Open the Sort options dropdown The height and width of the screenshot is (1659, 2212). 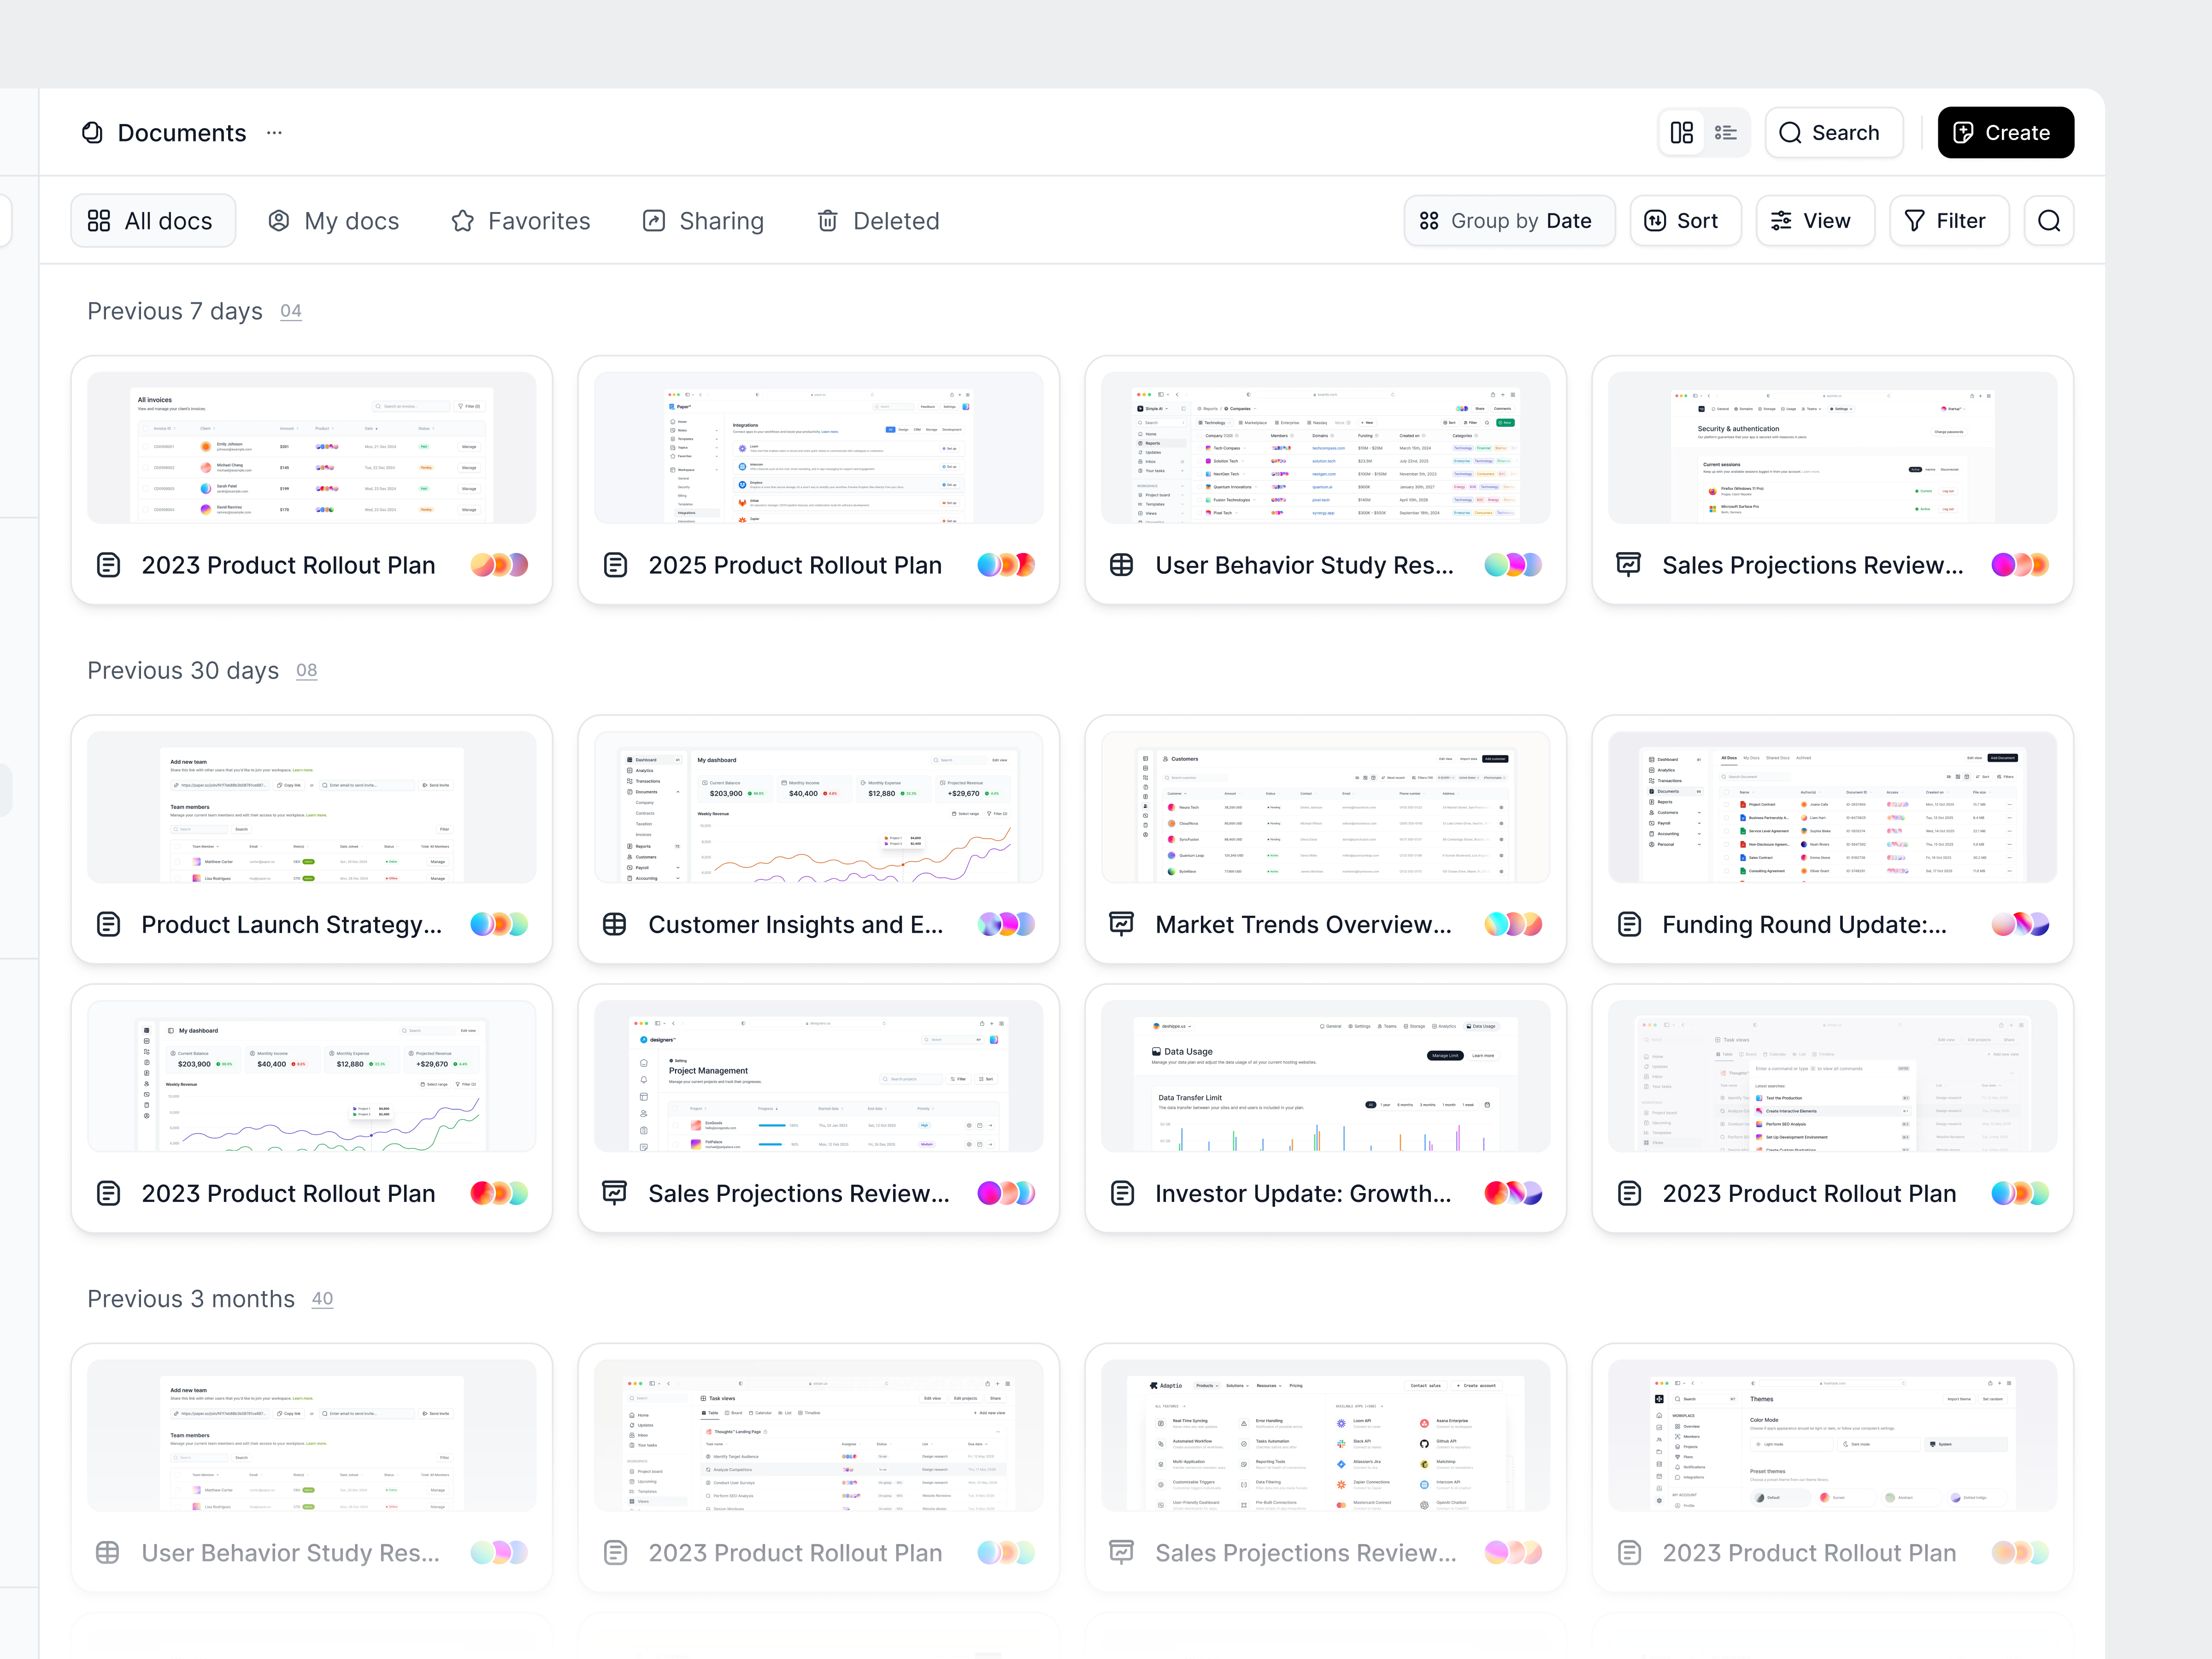[x=1685, y=220]
